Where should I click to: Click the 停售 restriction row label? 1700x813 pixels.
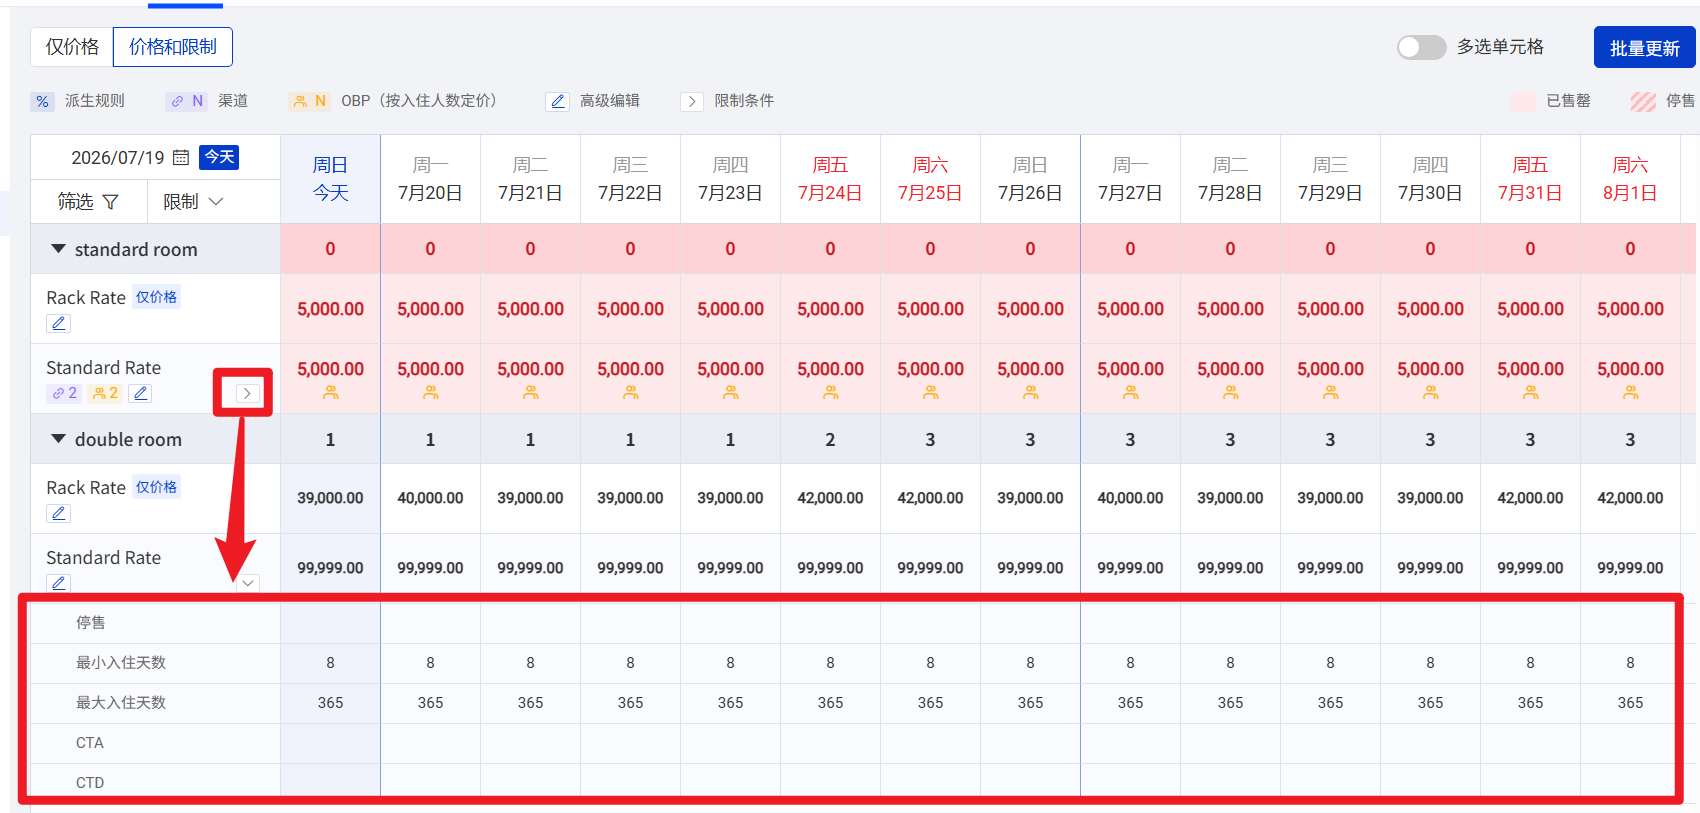[91, 623]
